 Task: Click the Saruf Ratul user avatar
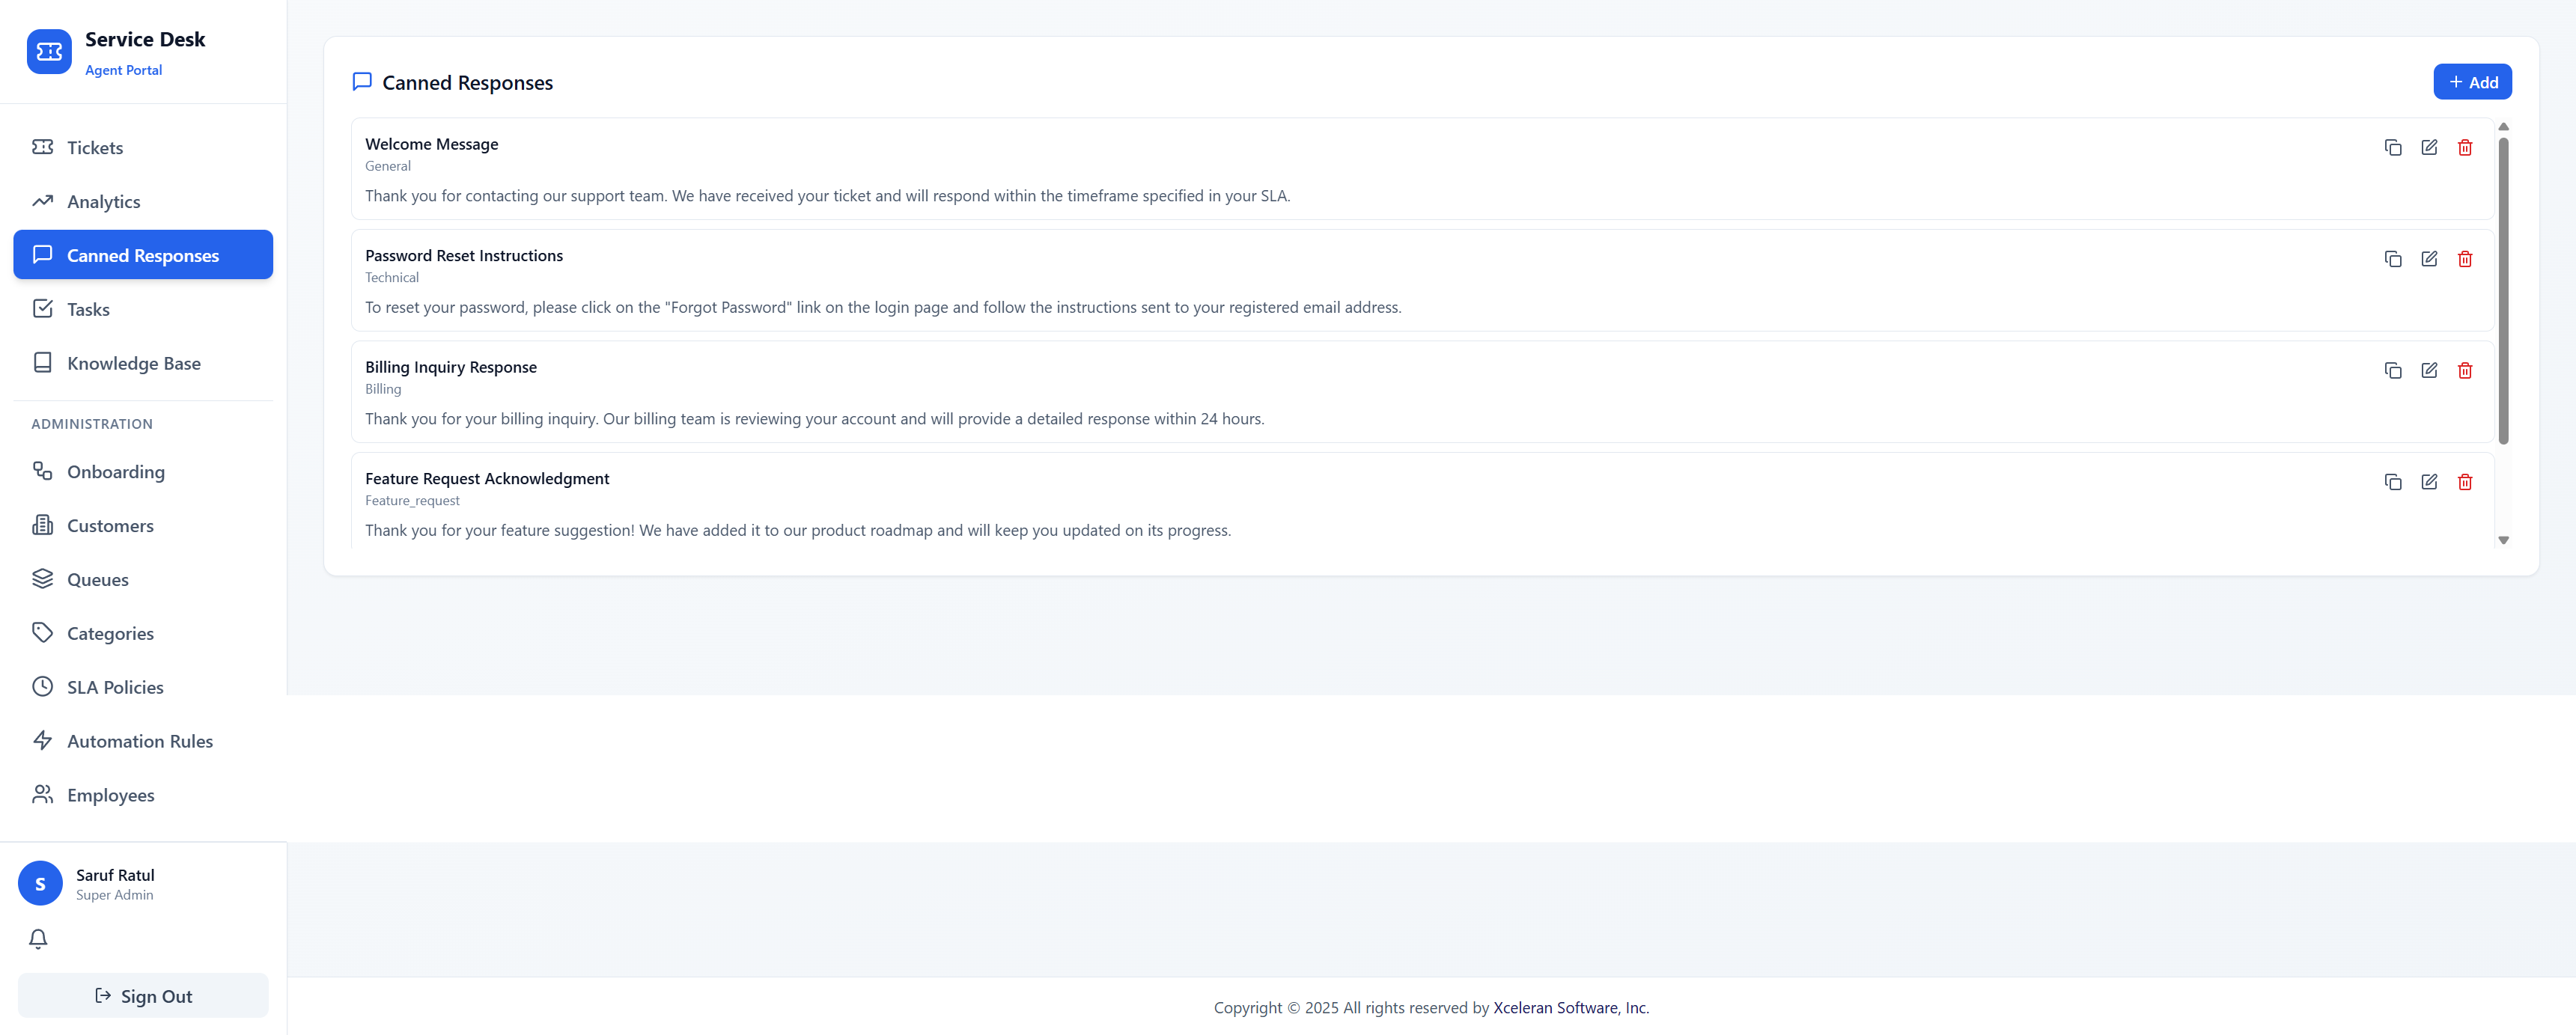coord(40,883)
